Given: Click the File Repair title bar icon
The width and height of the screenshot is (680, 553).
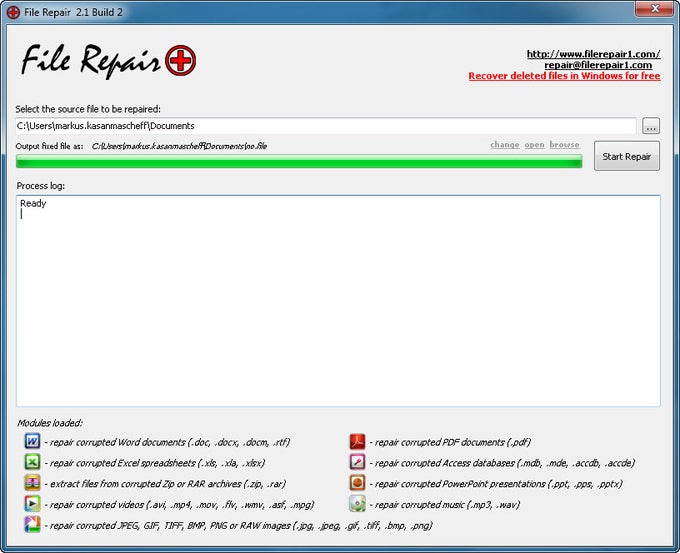Looking at the screenshot, I should [13, 12].
